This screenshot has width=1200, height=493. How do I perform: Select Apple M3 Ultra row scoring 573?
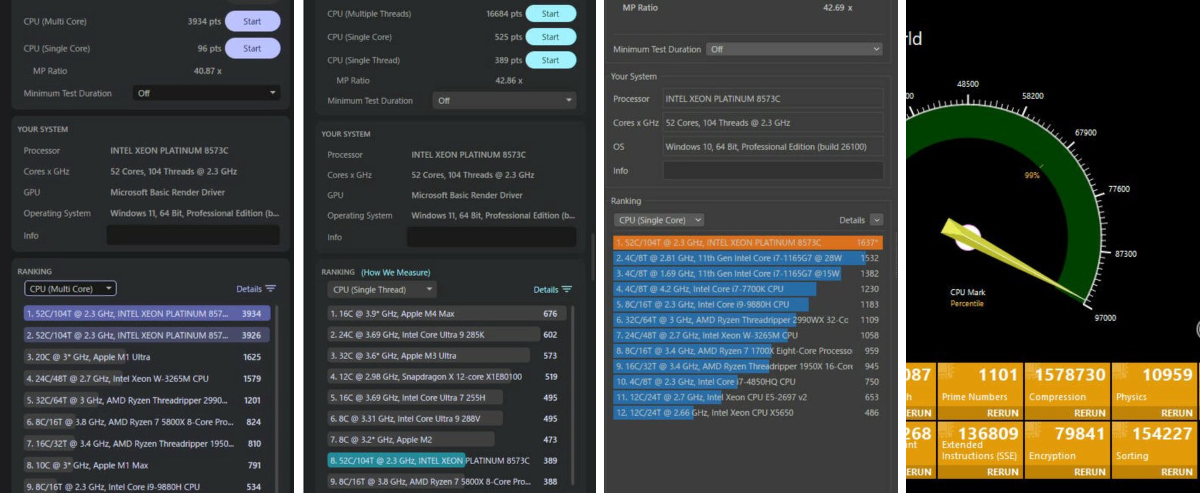[x=446, y=356]
